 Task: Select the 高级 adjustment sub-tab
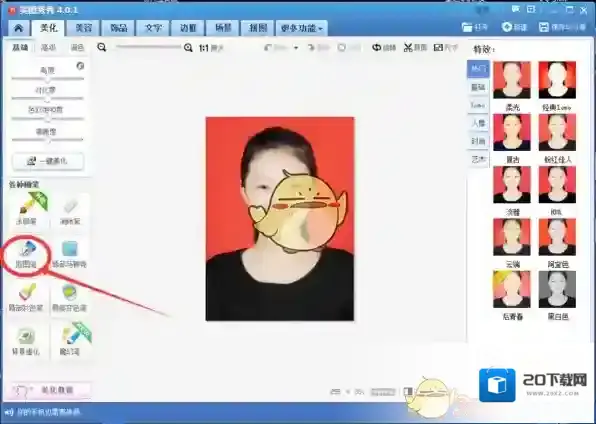[x=48, y=48]
